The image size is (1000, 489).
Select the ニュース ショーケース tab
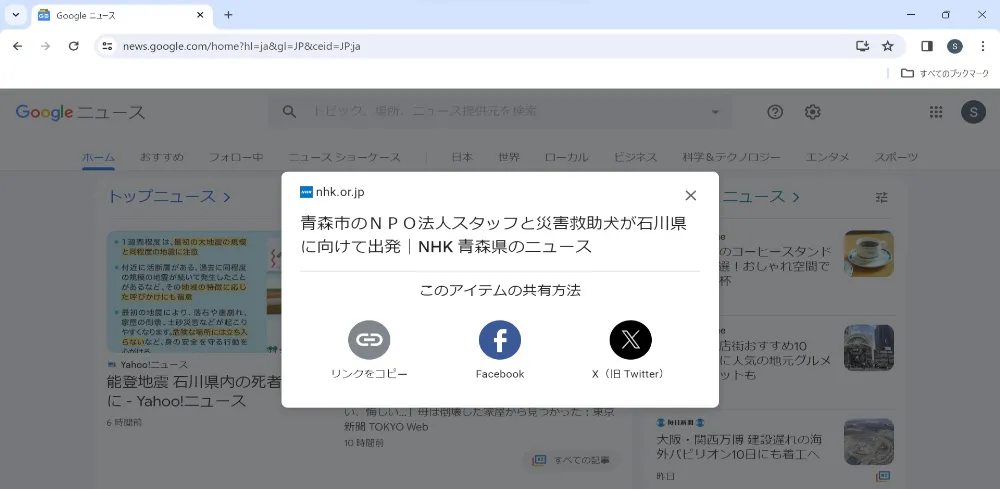[x=344, y=157]
